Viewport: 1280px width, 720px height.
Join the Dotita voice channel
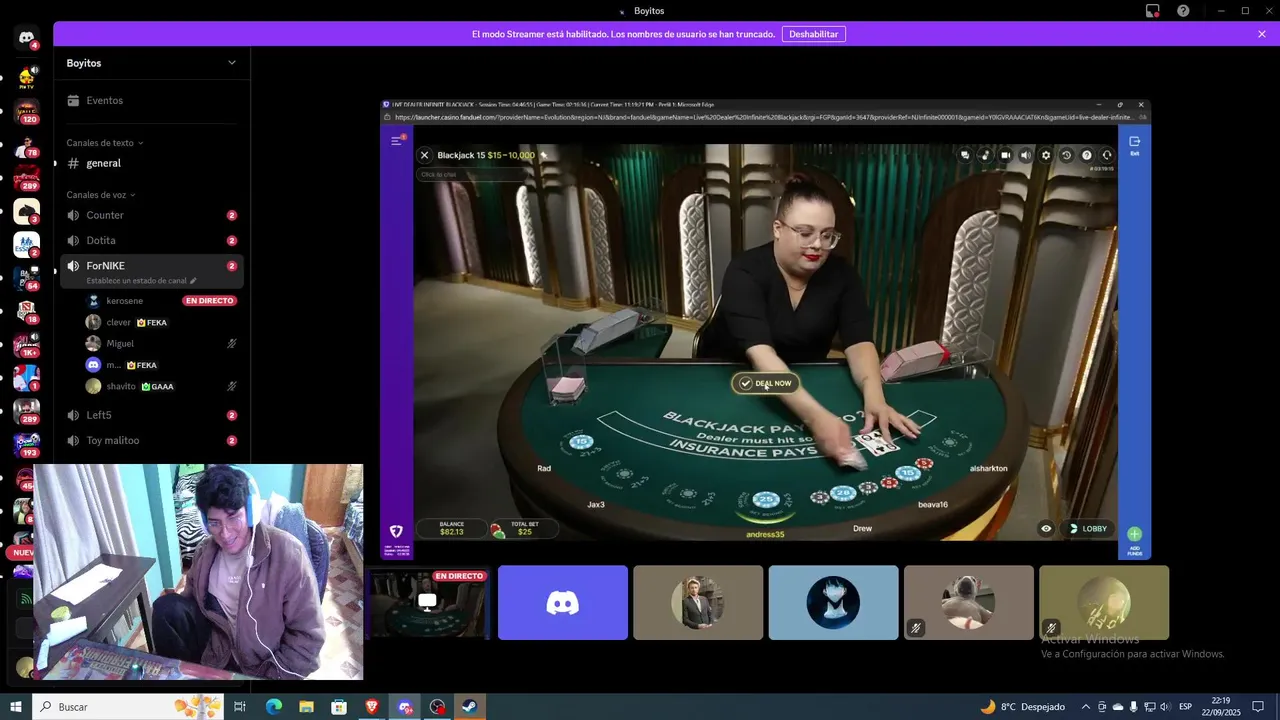pos(150,241)
